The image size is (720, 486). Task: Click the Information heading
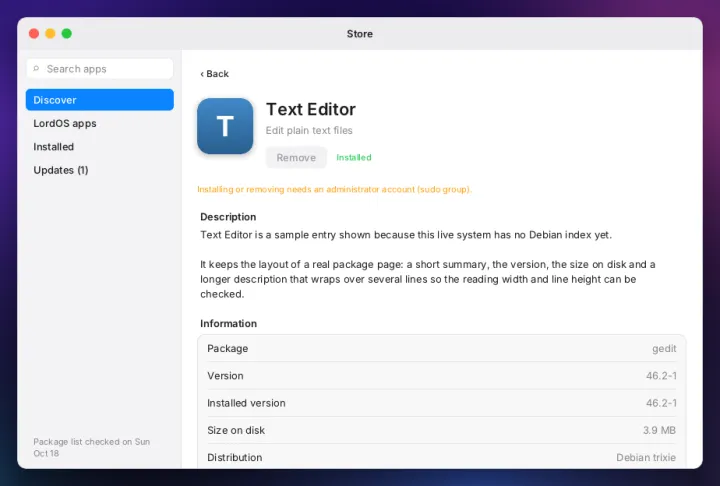click(229, 323)
